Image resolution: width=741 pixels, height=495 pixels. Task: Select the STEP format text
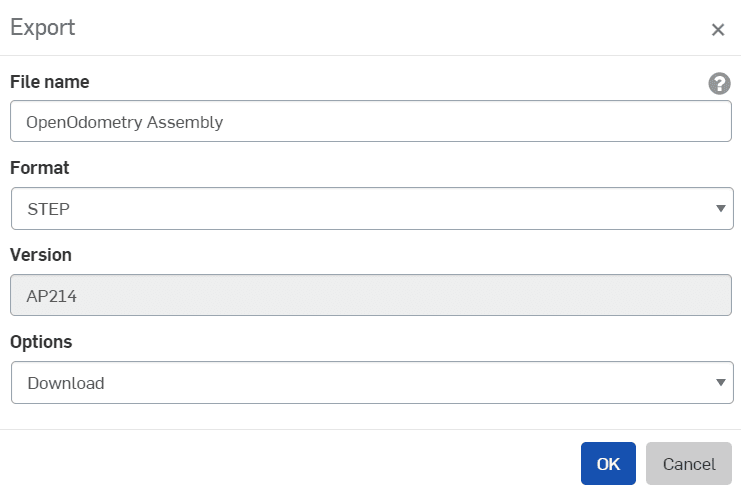tap(49, 210)
